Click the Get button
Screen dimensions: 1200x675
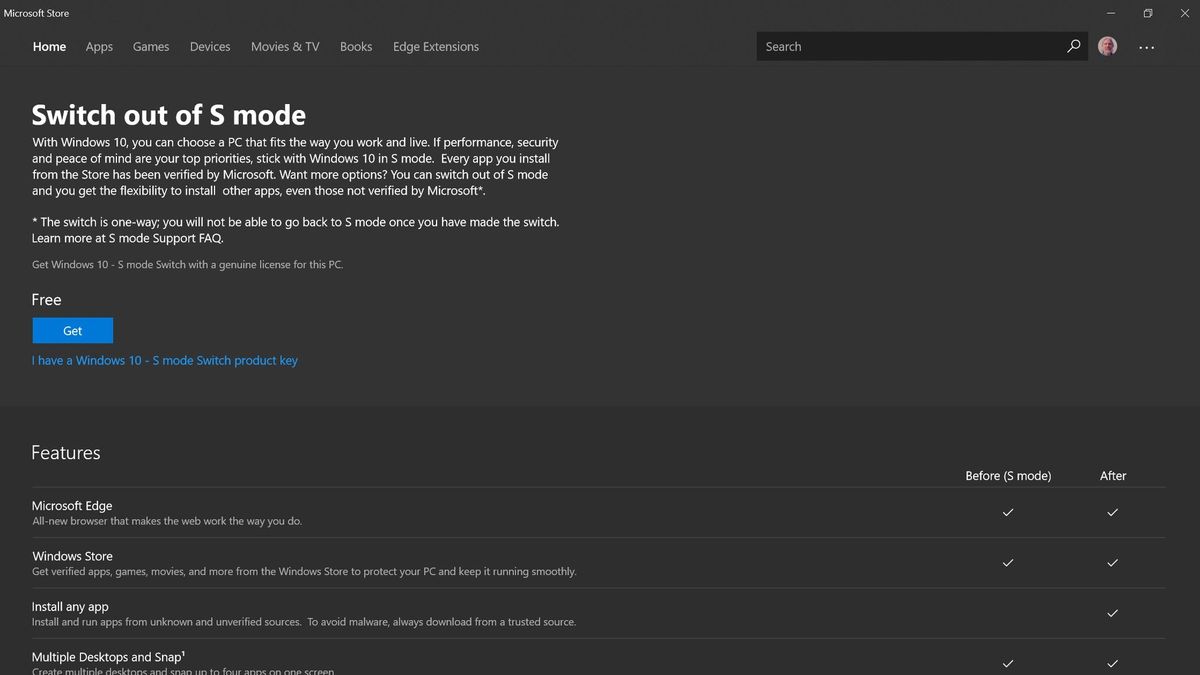click(72, 330)
